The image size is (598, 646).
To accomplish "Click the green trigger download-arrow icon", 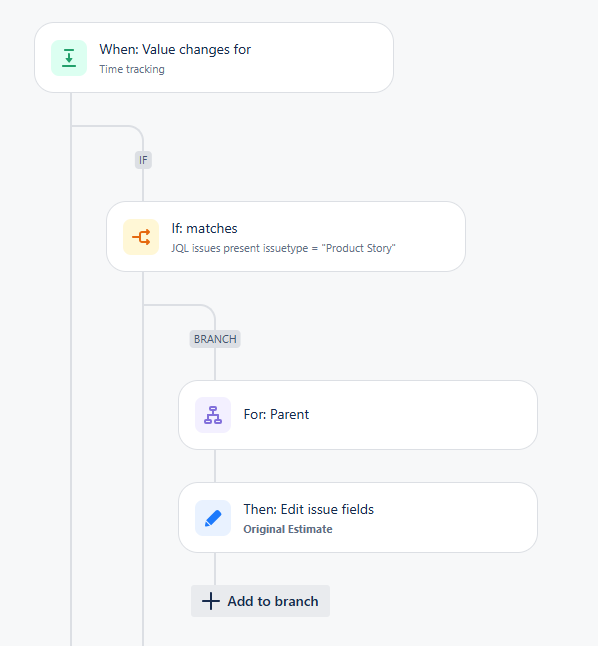I will point(69,58).
